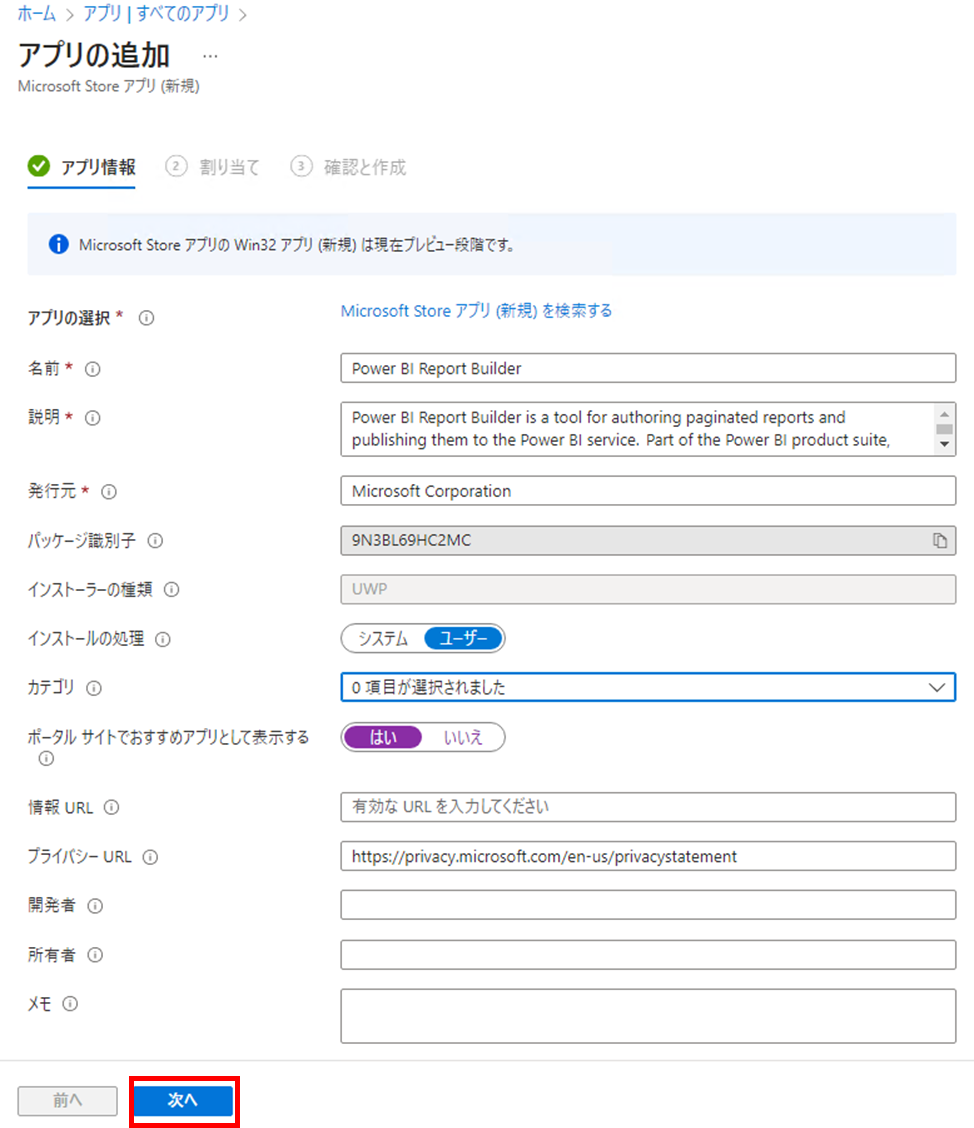Switch to the 割り当て step tab
The height and width of the screenshot is (1128, 974).
(213, 167)
